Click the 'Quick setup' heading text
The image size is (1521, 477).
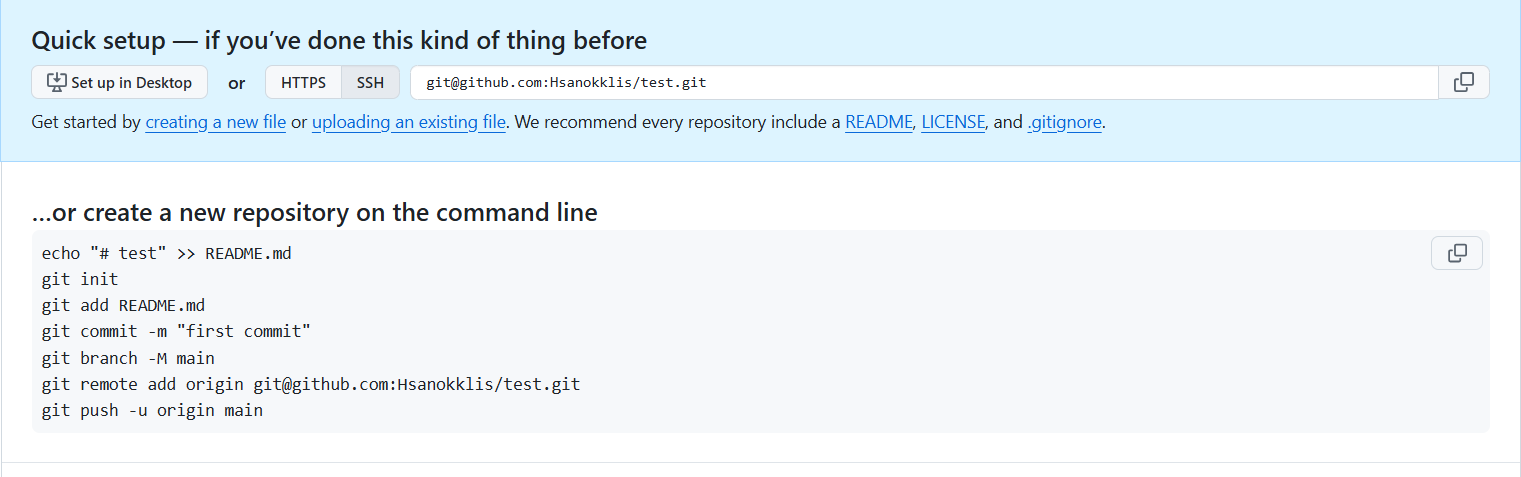338,41
